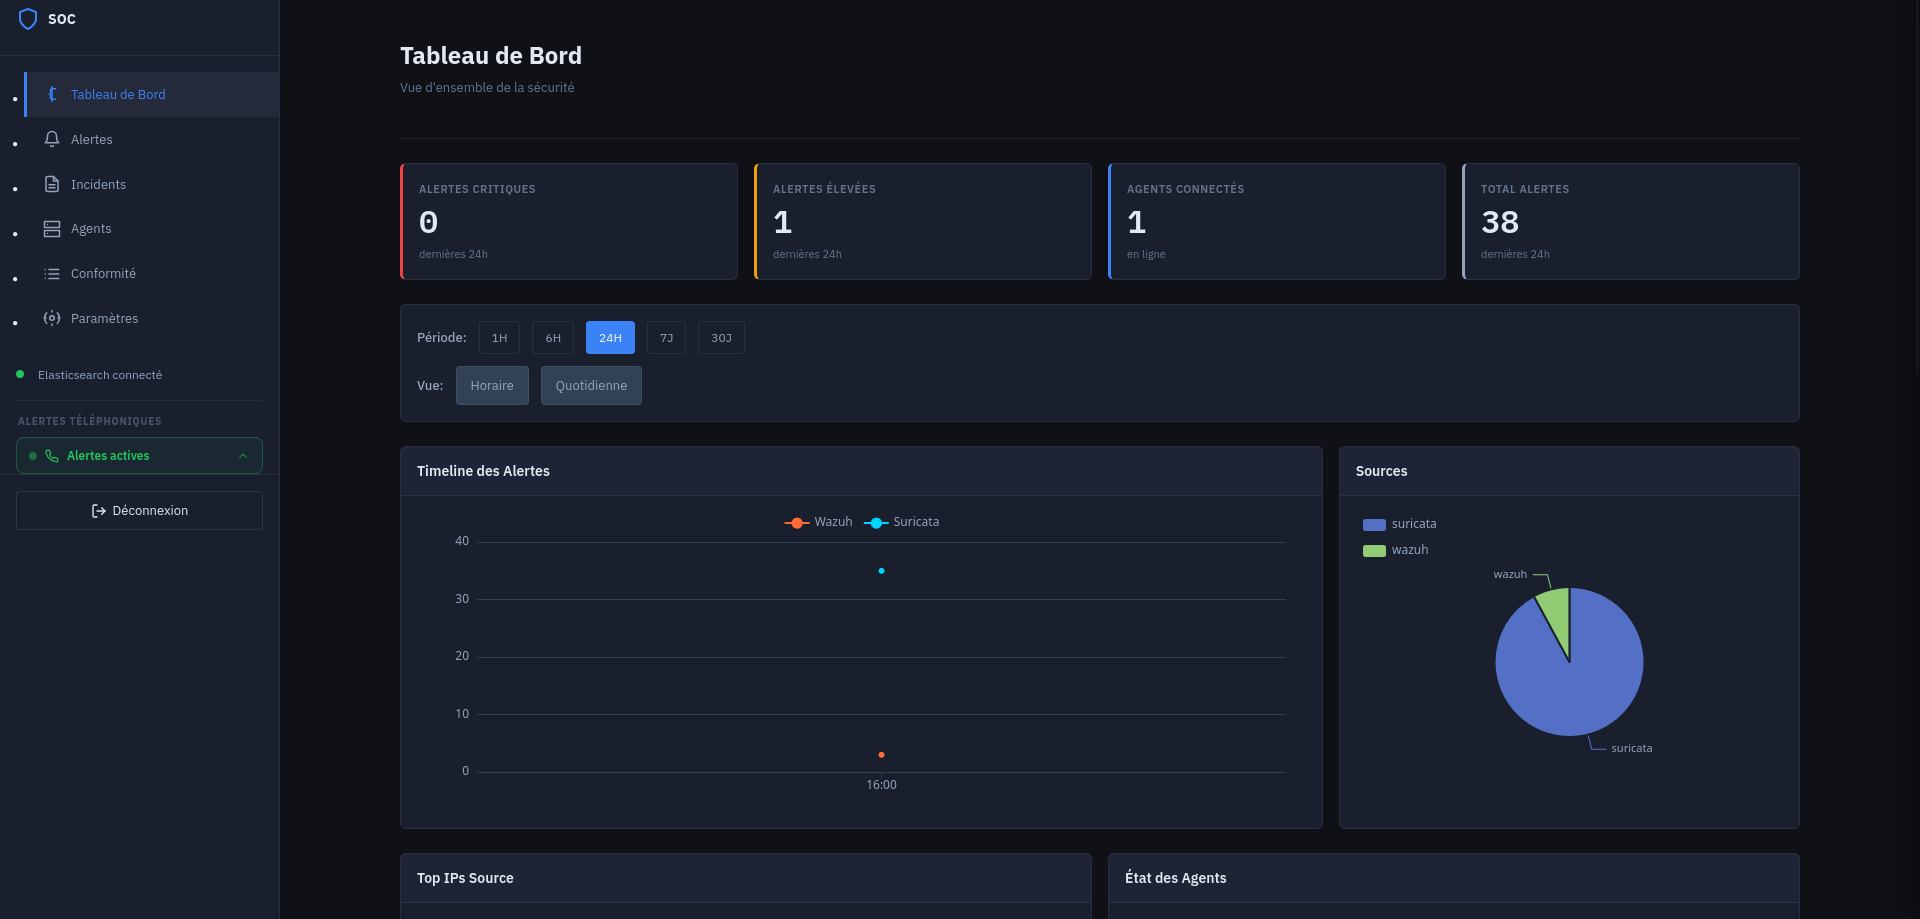Hide the wazuh slice via the Sources legend
The height and width of the screenshot is (919, 1920).
click(x=1394, y=549)
